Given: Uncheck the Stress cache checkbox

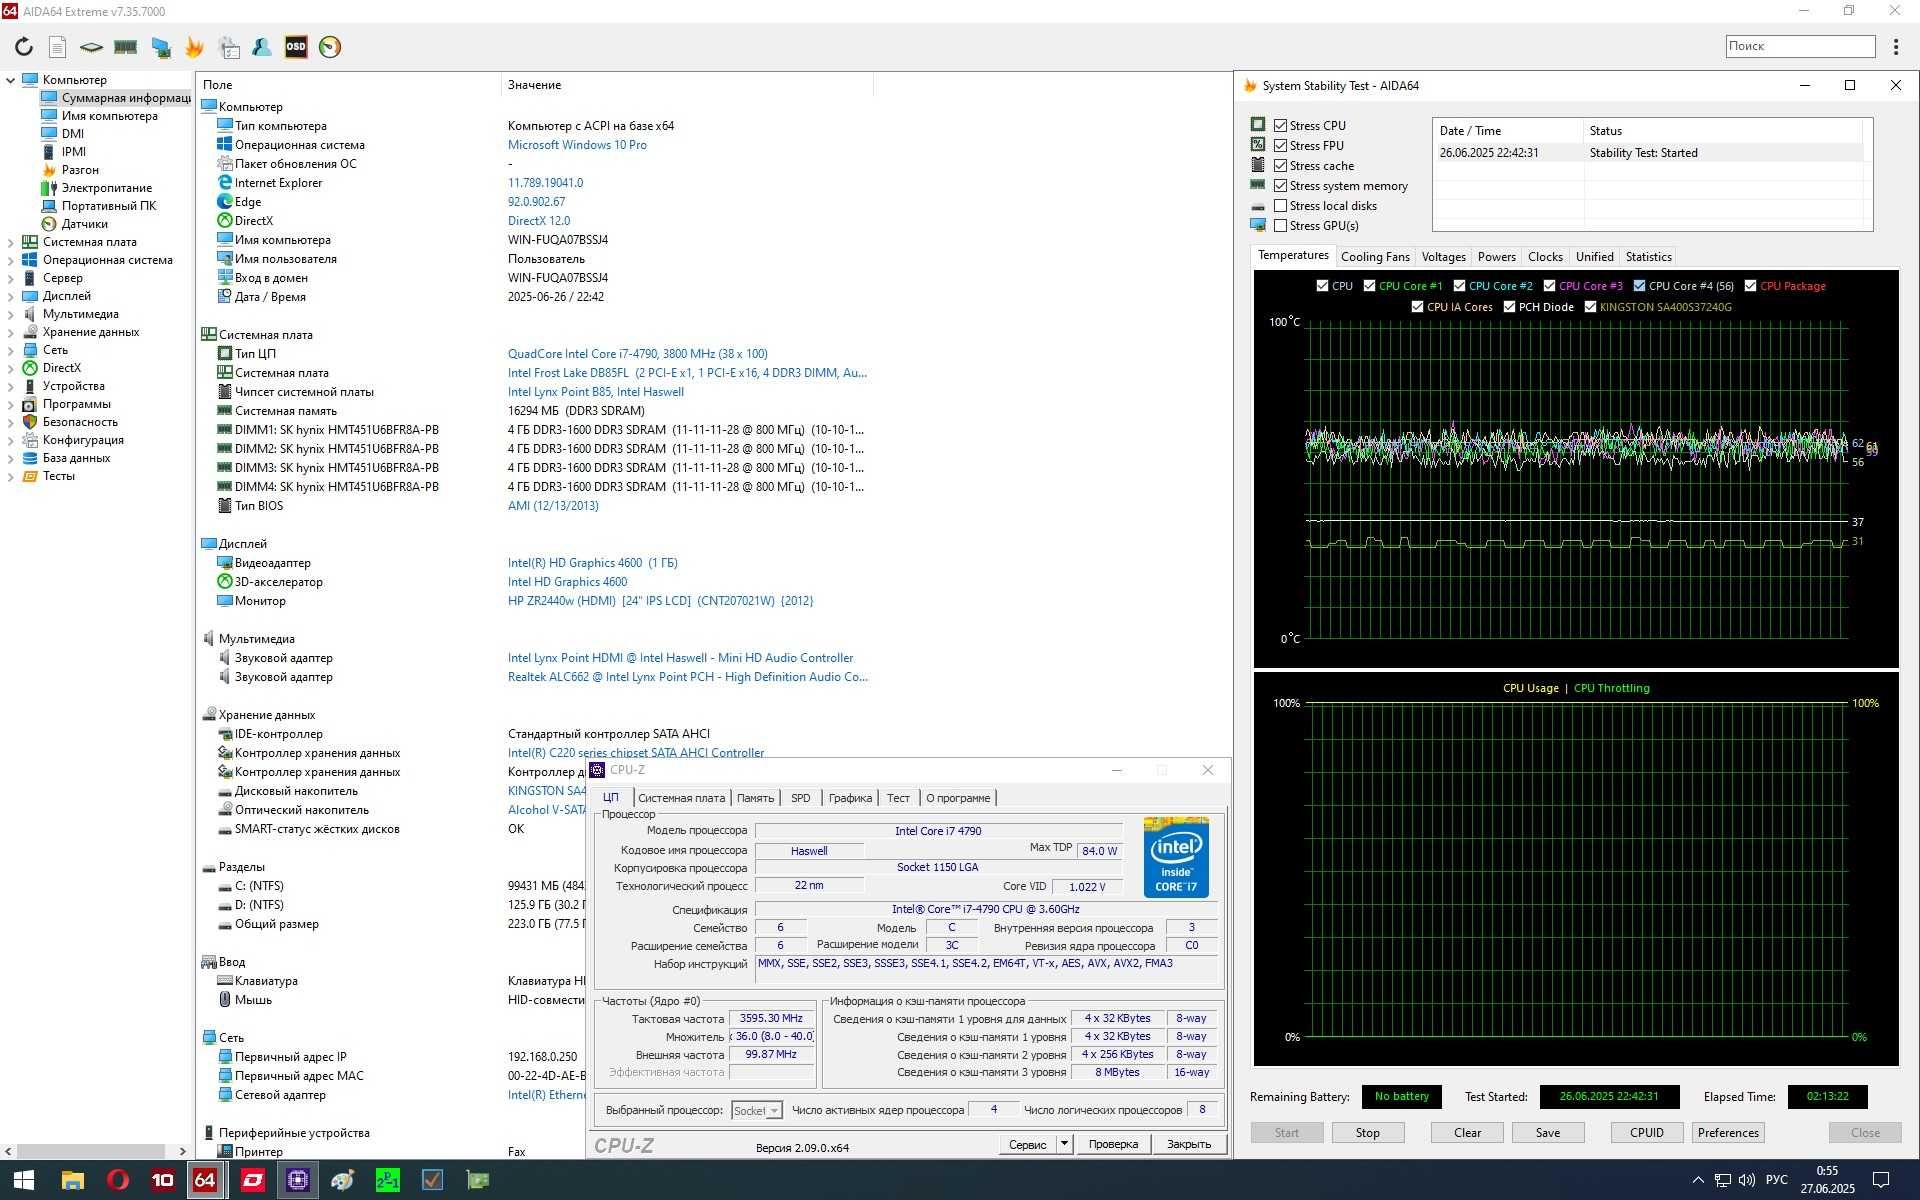Looking at the screenshot, I should pos(1280,165).
